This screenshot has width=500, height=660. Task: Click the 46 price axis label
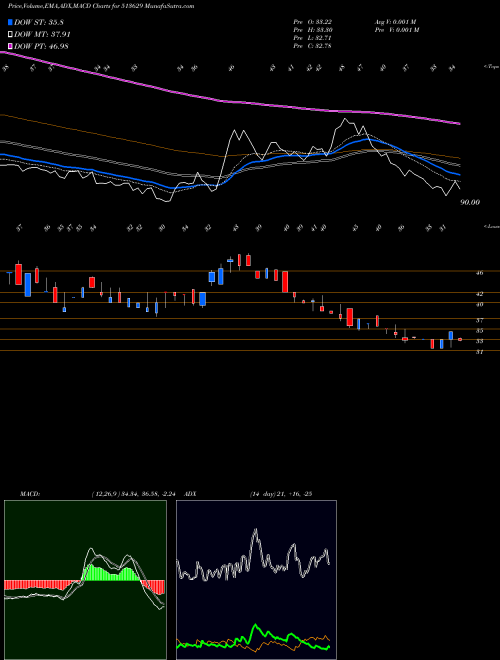point(479,273)
